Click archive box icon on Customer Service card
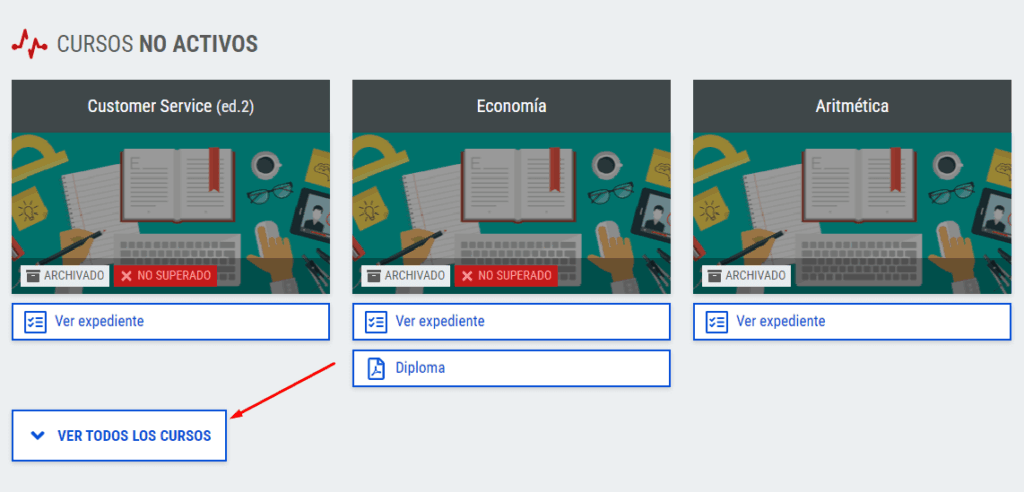This screenshot has width=1024, height=492. tap(32, 276)
